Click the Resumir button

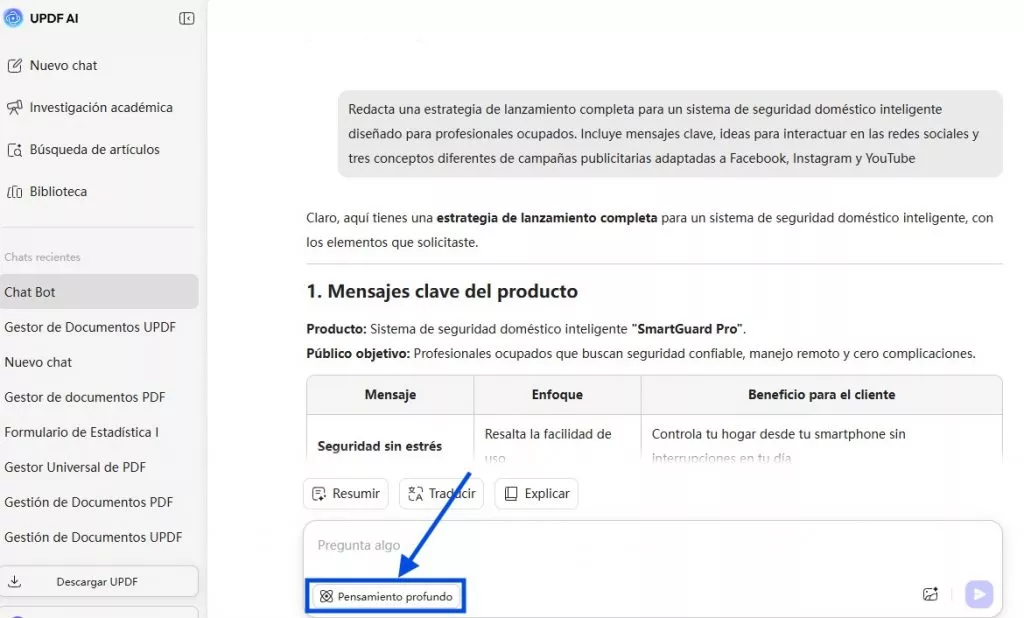point(346,494)
